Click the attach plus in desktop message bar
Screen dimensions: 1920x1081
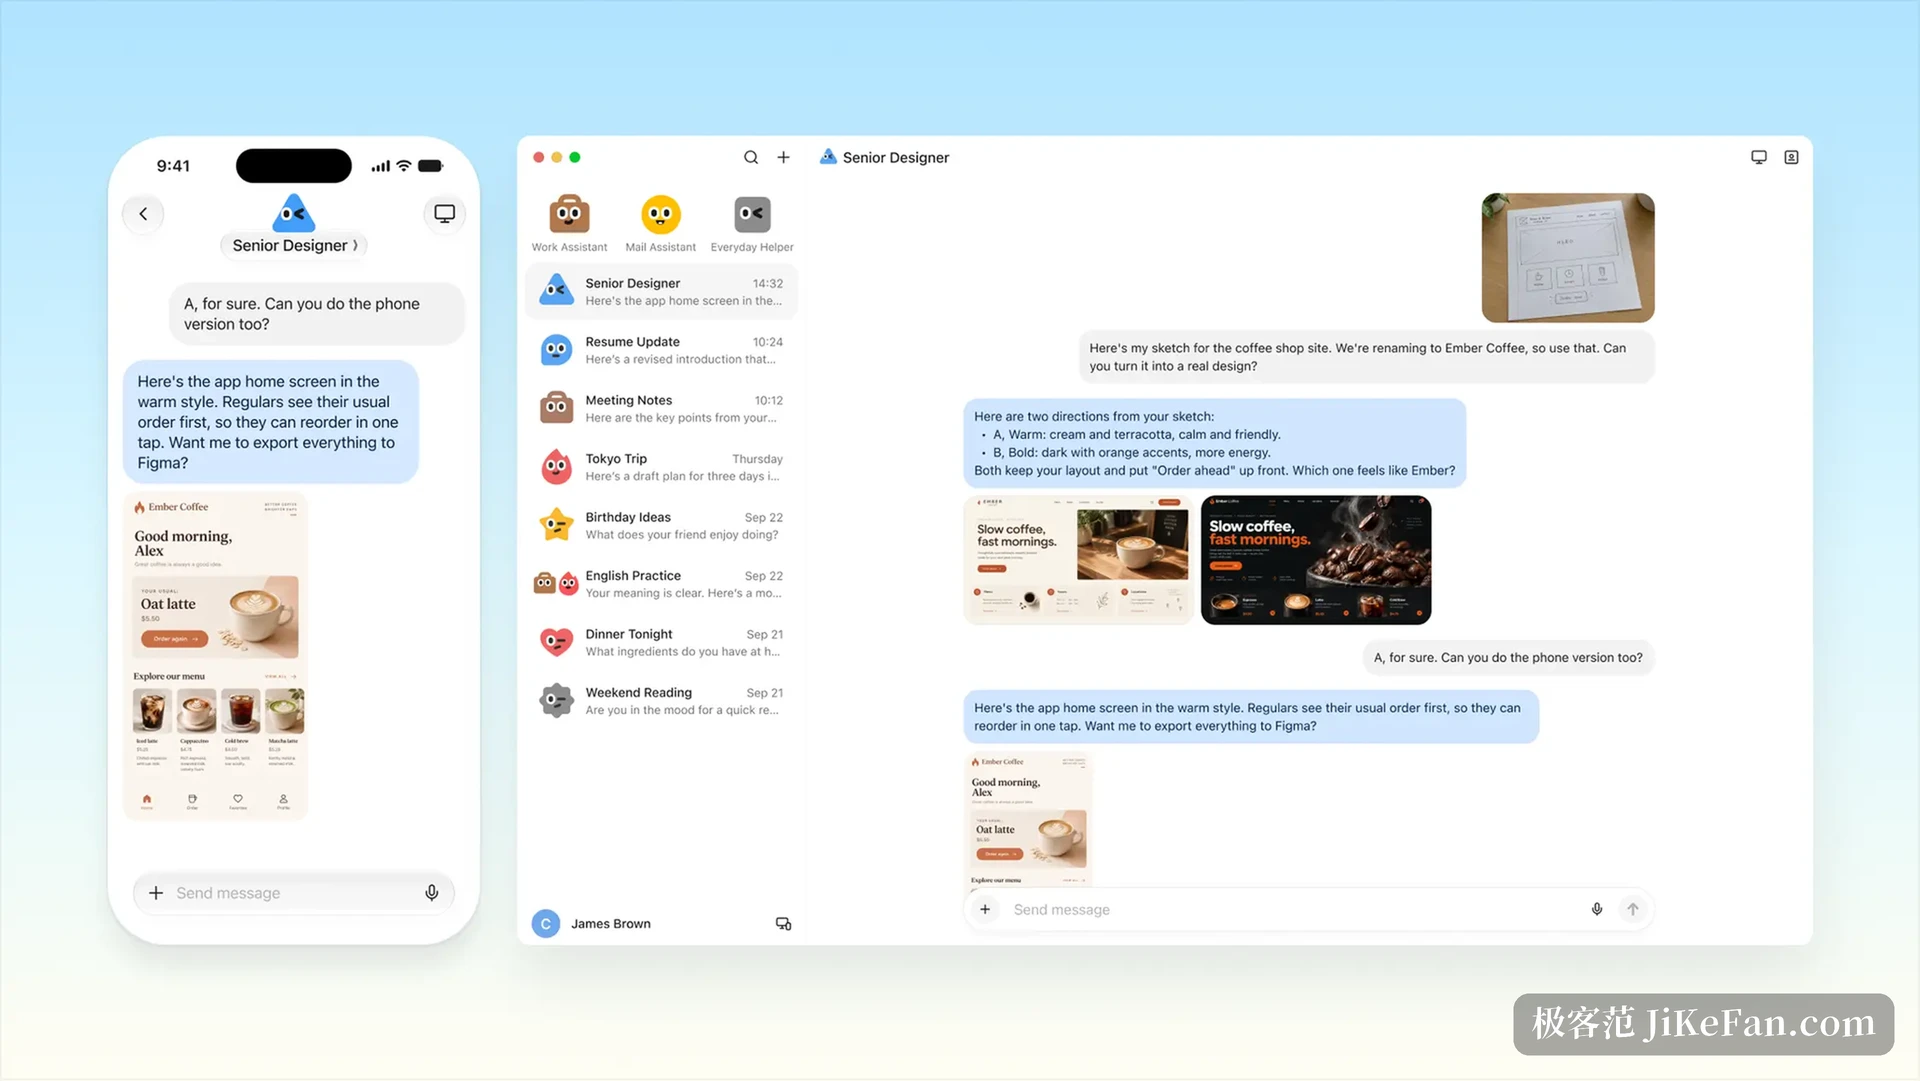coord(985,909)
